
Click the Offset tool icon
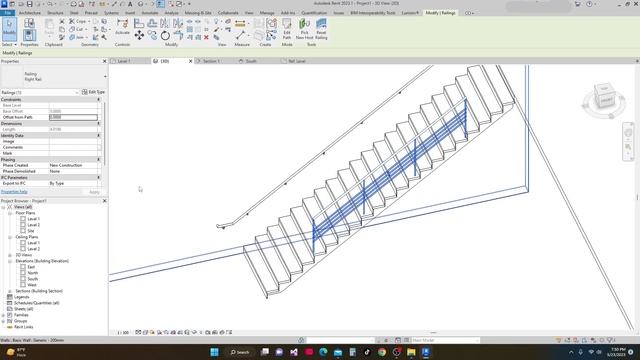(x=152, y=24)
